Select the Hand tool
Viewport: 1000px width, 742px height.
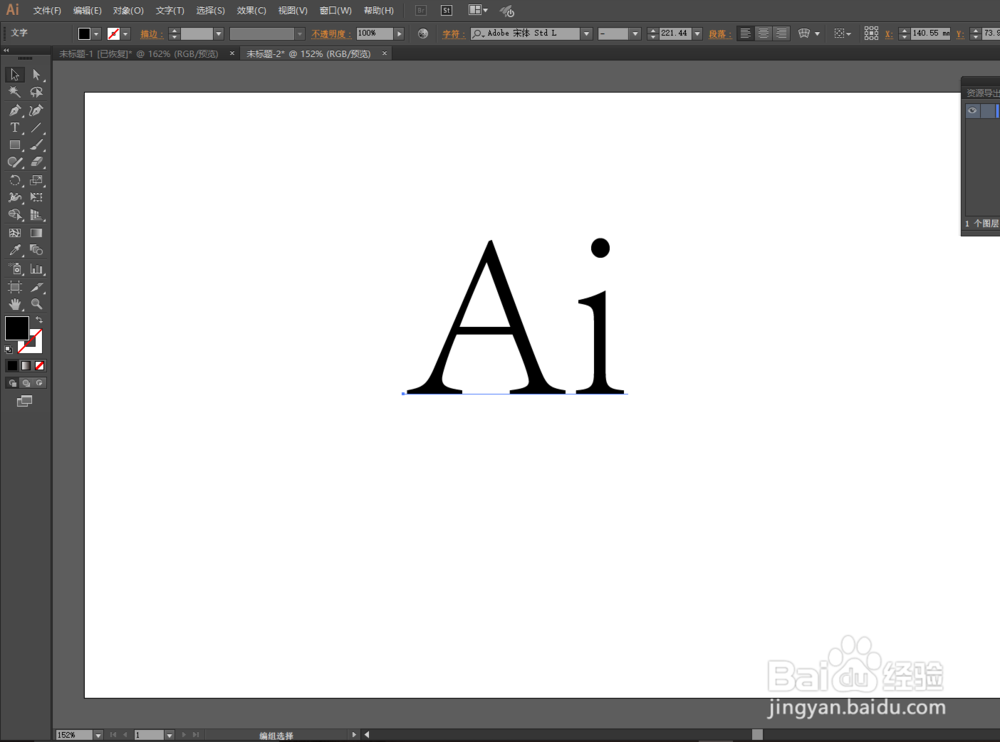click(x=15, y=304)
